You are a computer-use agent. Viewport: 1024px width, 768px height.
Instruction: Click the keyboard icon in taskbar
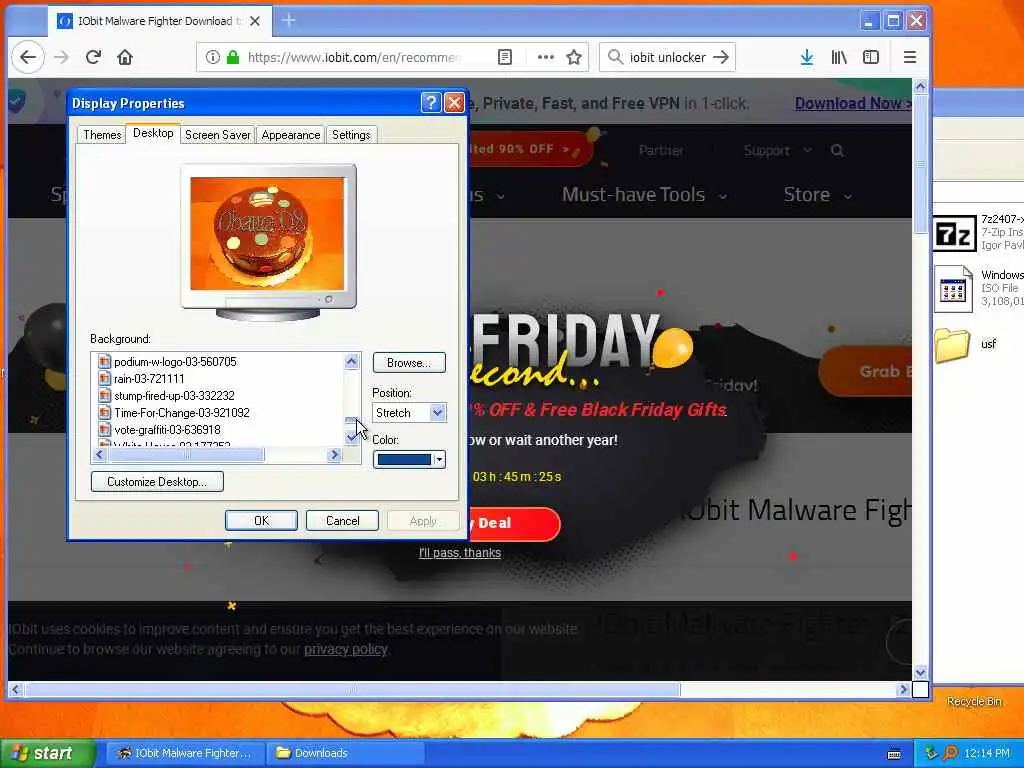click(x=894, y=754)
